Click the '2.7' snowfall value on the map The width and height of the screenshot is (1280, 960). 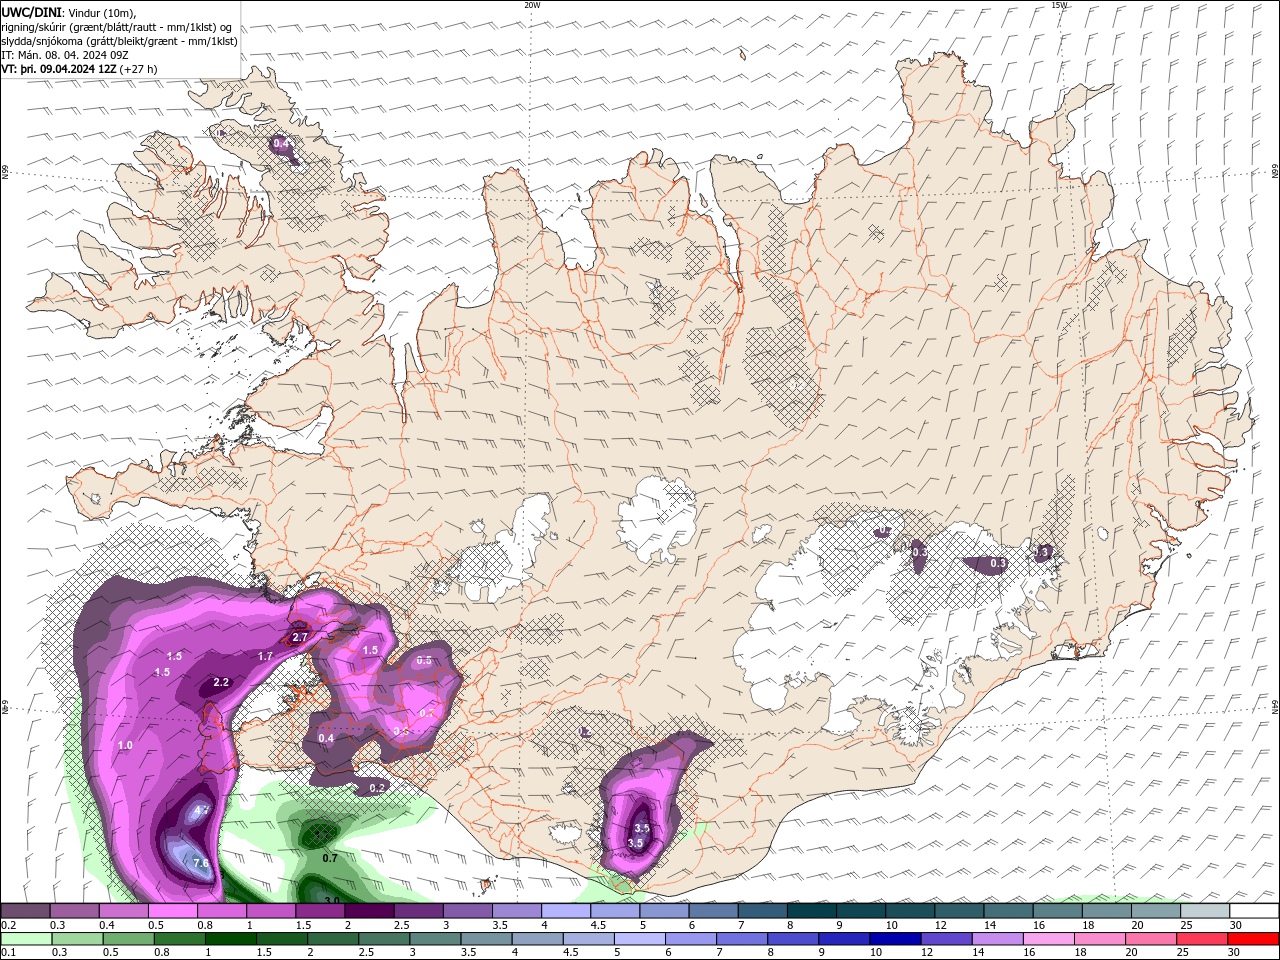[299, 637]
